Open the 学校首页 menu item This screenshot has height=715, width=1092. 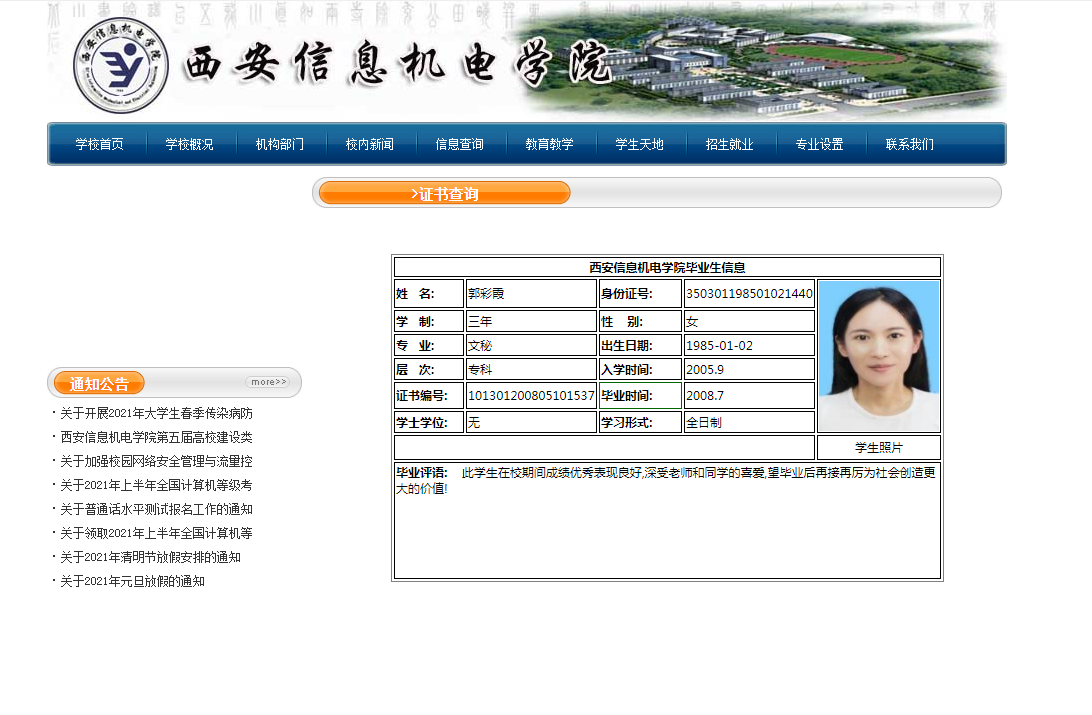[100, 144]
